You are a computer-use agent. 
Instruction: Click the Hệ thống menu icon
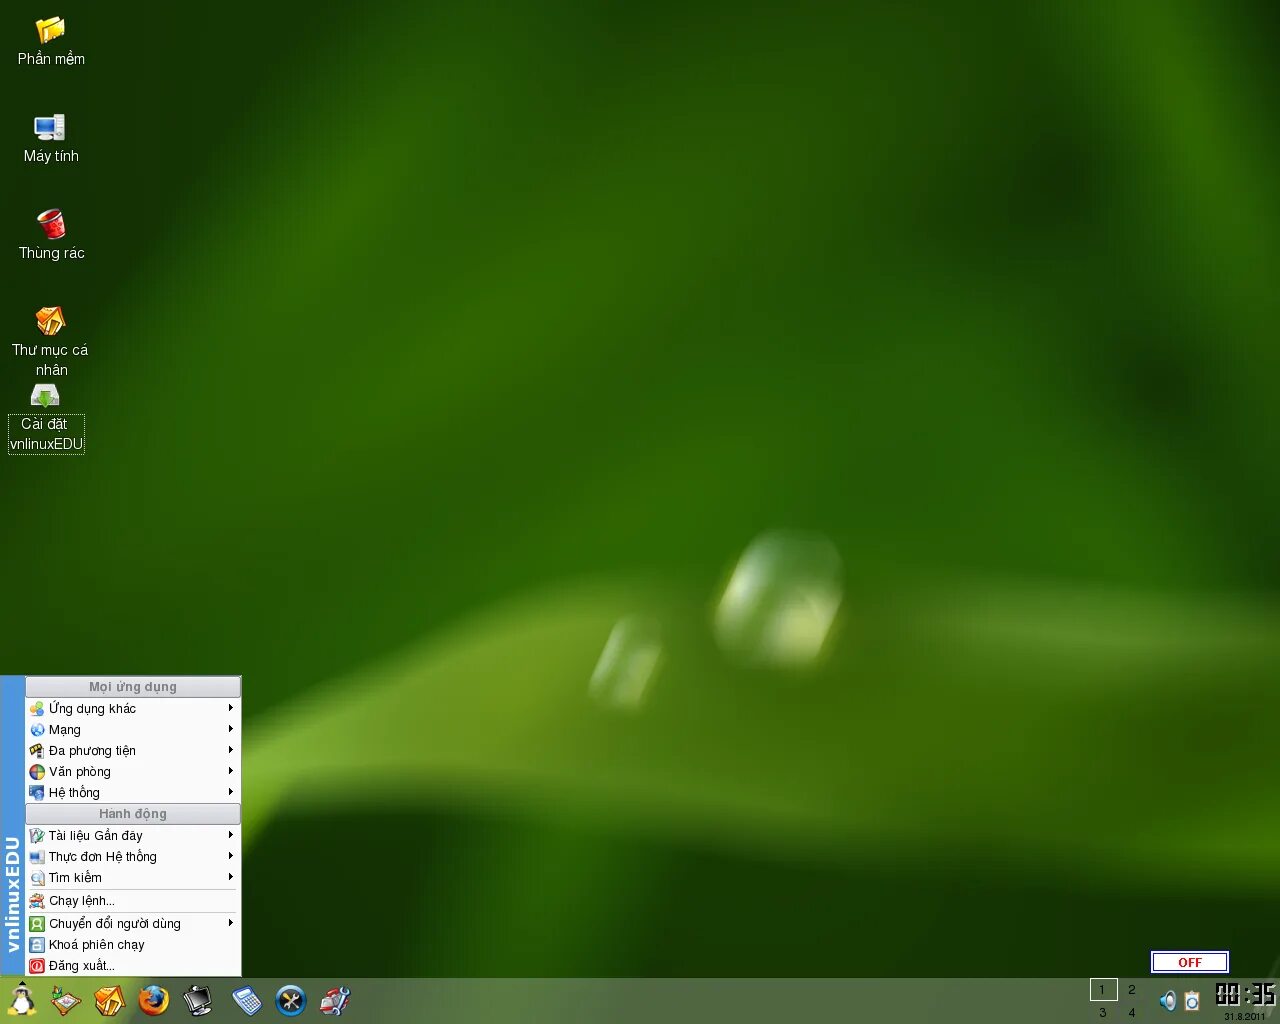coord(37,793)
